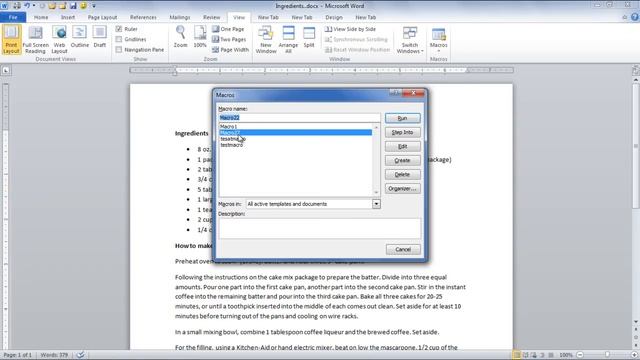Click Arrange All windows
Viewport: 640px width, 360px height.
click(x=288, y=39)
